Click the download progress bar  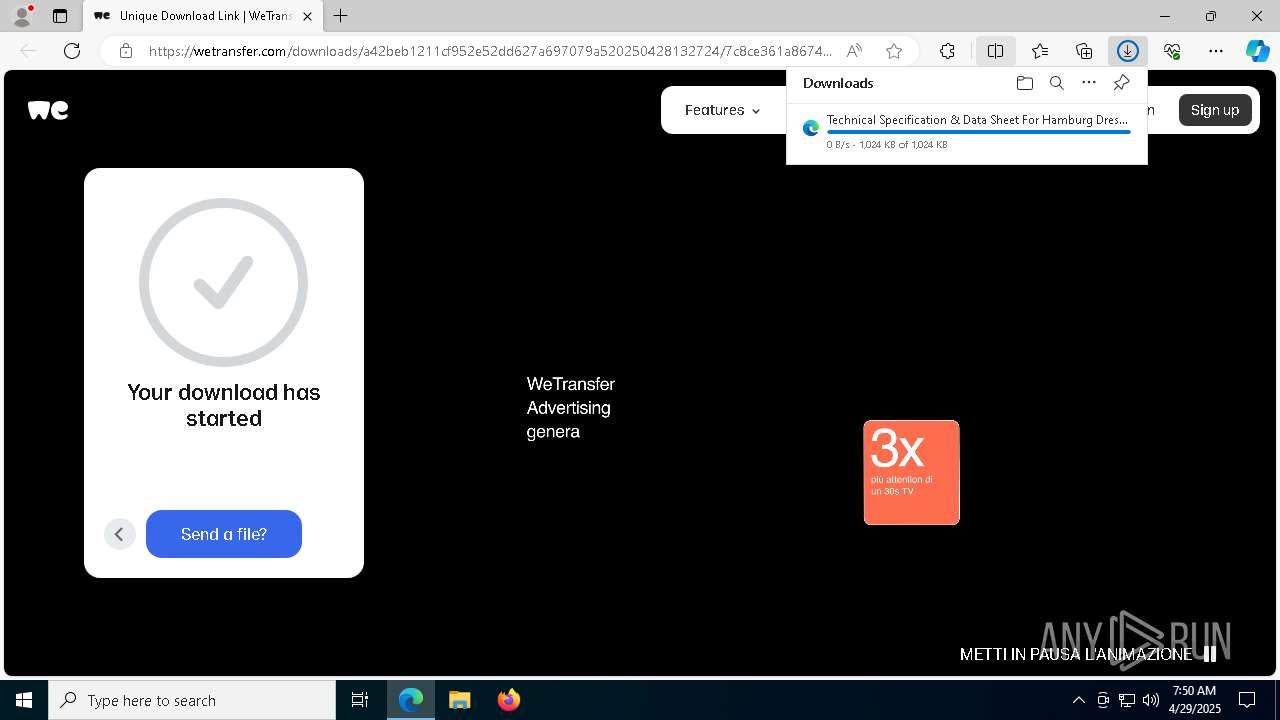point(978,132)
